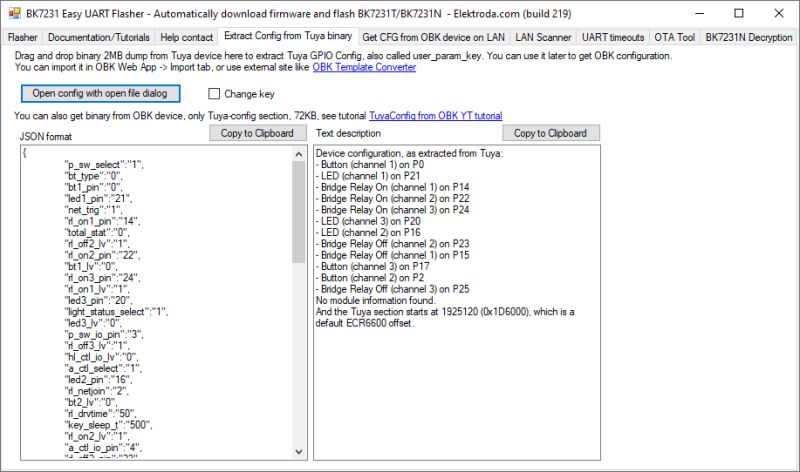
Task: Switch to the OTA Tool tab
Action: [674, 37]
